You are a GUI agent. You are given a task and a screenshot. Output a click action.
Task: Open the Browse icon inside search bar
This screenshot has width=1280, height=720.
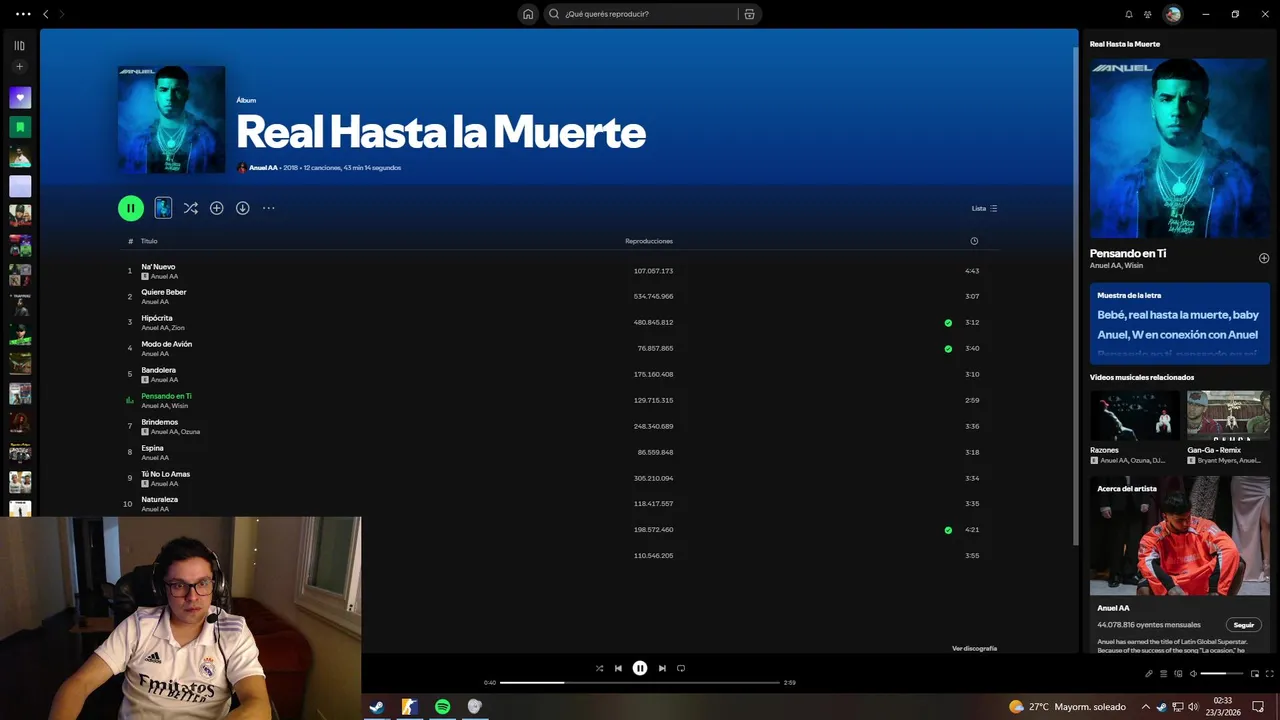749,14
